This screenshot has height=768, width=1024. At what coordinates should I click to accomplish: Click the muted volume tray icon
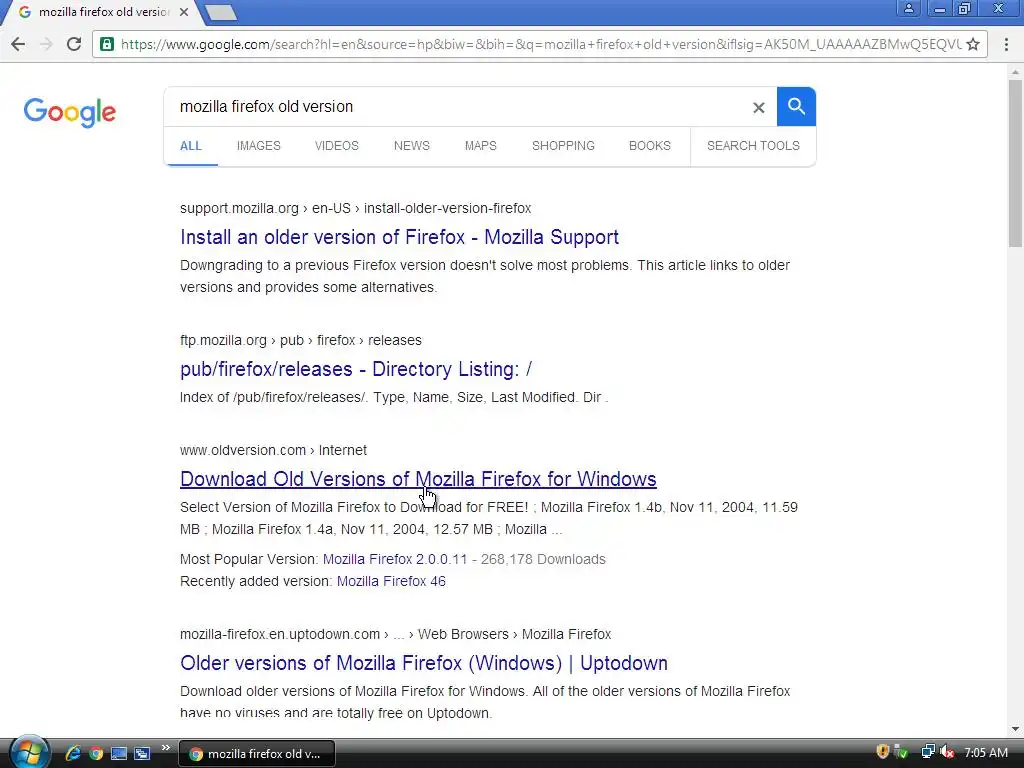click(x=947, y=752)
